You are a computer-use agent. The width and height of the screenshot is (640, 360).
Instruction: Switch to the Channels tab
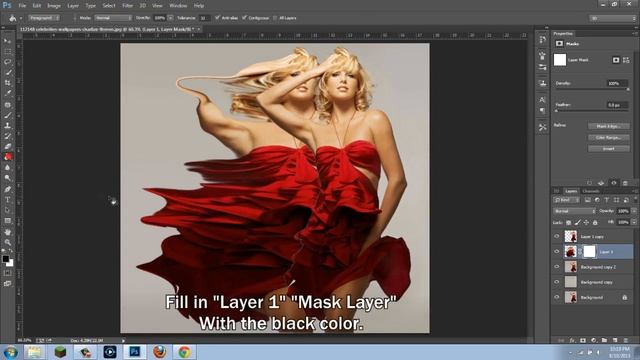[x=591, y=191]
